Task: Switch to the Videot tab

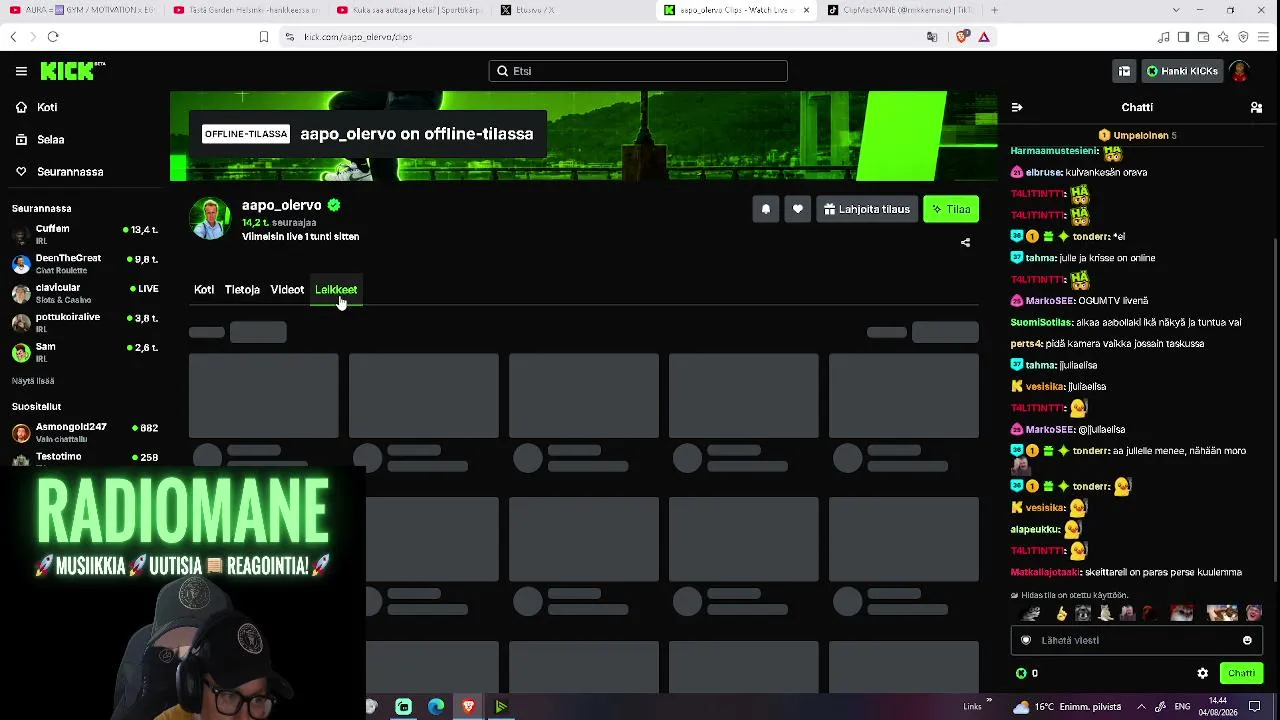Action: [287, 289]
